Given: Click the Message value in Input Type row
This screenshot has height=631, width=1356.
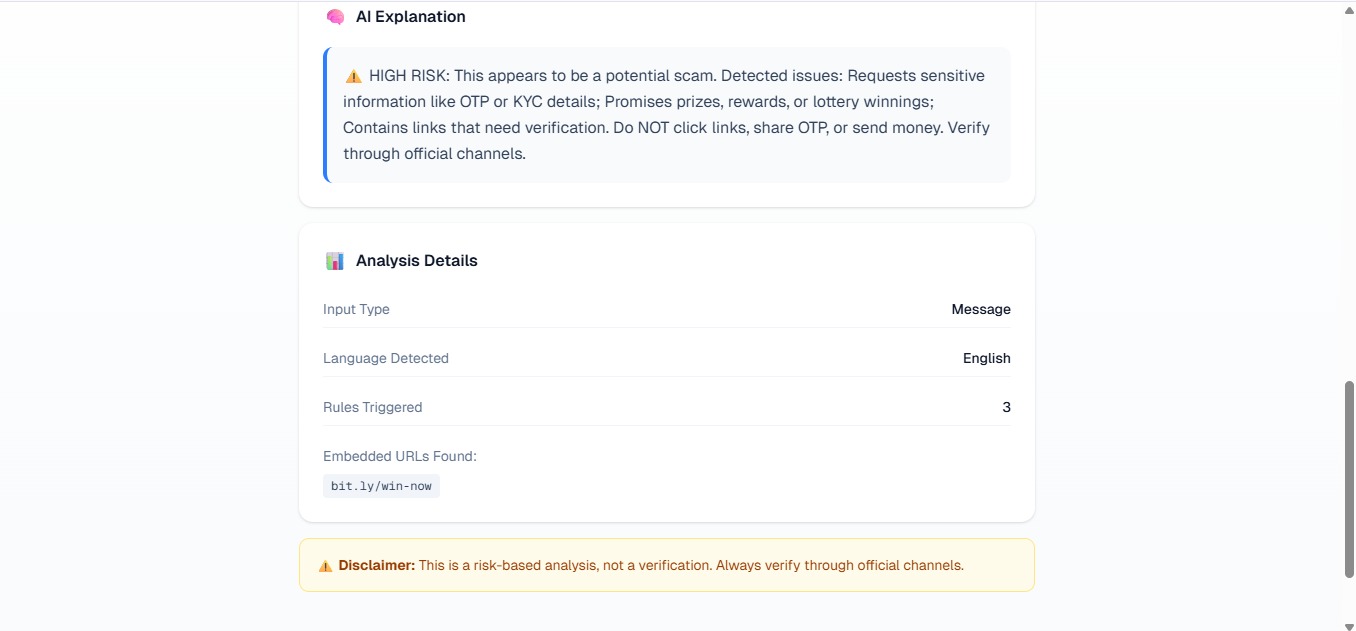Looking at the screenshot, I should tap(981, 309).
